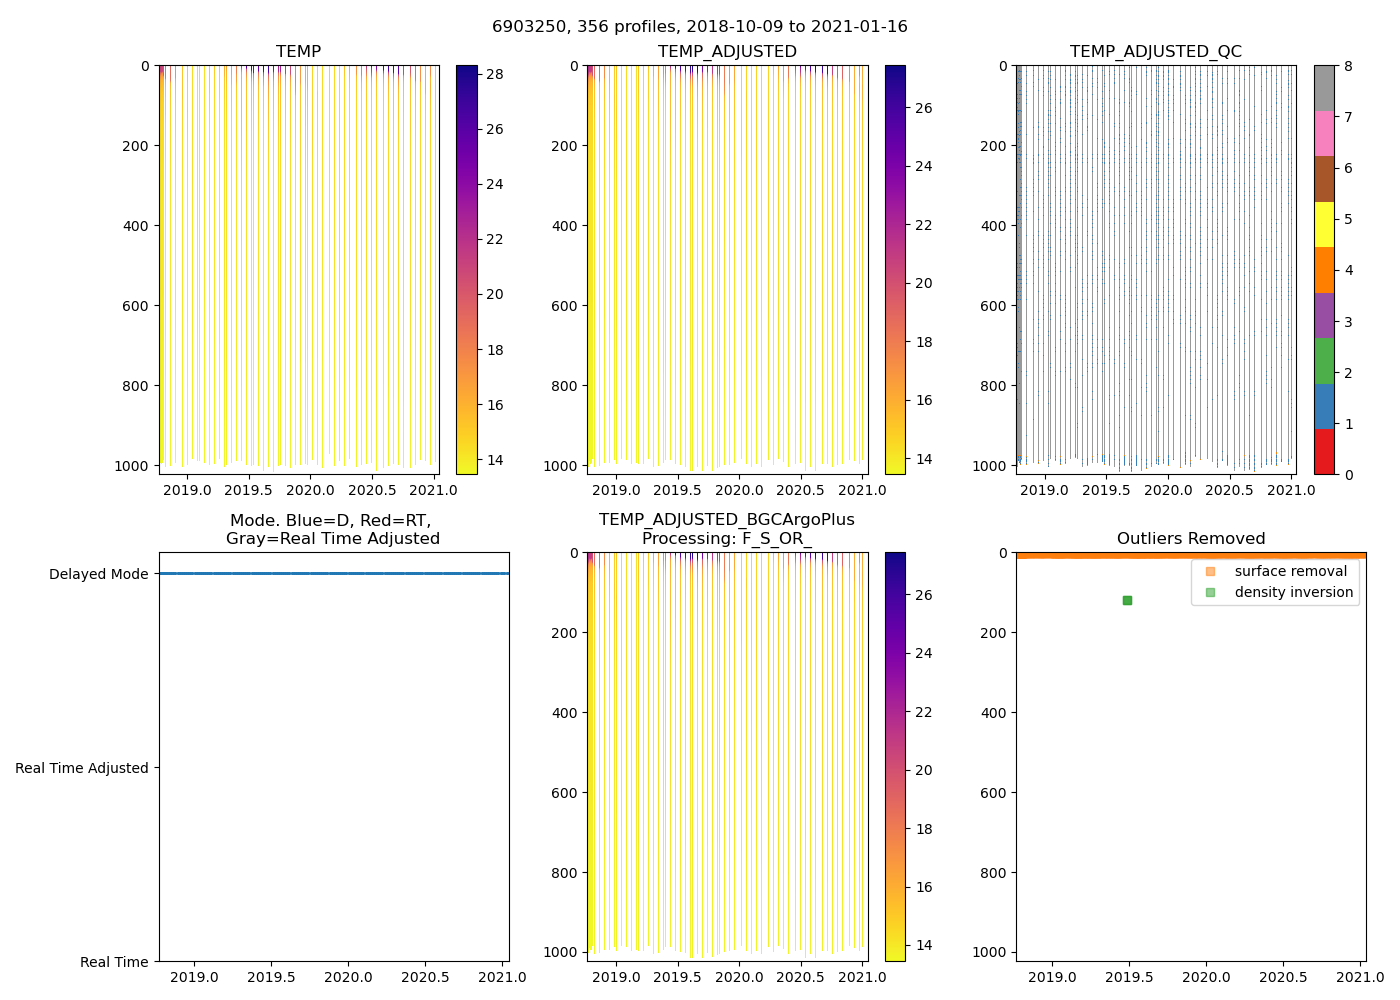
Task: Click the "surface removal" legend text
Action: [x=1290, y=571]
